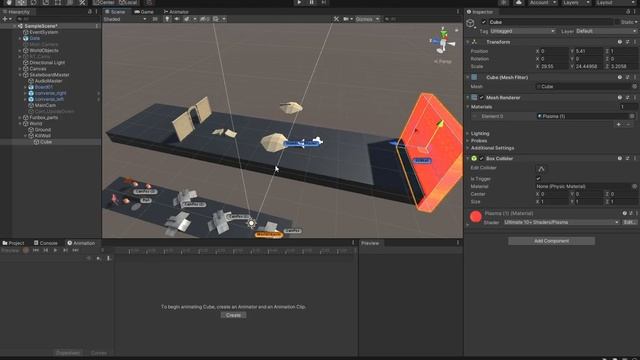Toggle pivot Center button in top toolbar
The image size is (640, 360).
(x=104, y=2)
